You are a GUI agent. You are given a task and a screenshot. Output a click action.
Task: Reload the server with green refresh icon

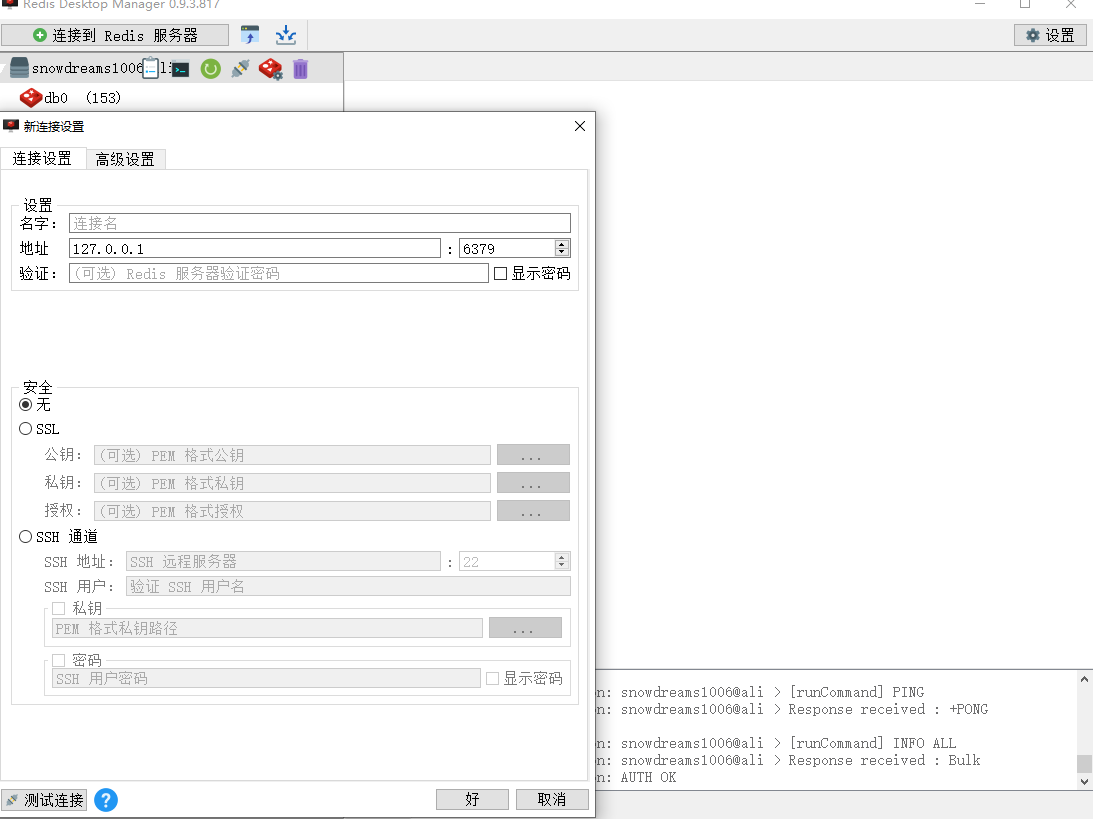point(210,69)
